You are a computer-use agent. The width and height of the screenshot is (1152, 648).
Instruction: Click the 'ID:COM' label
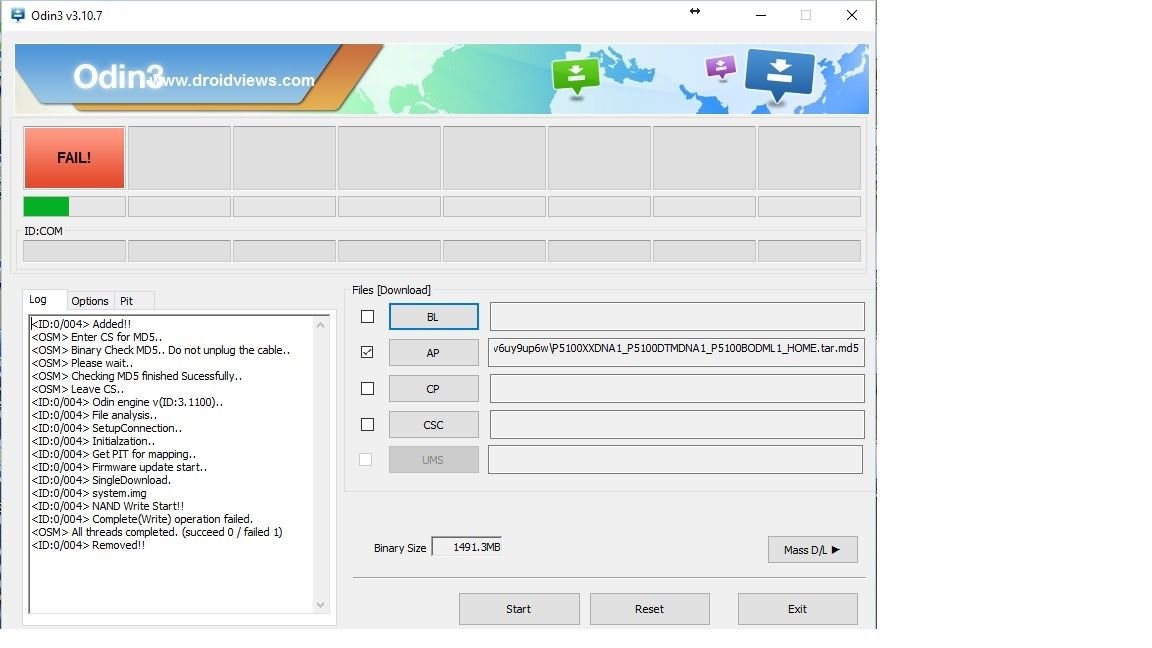(43, 231)
